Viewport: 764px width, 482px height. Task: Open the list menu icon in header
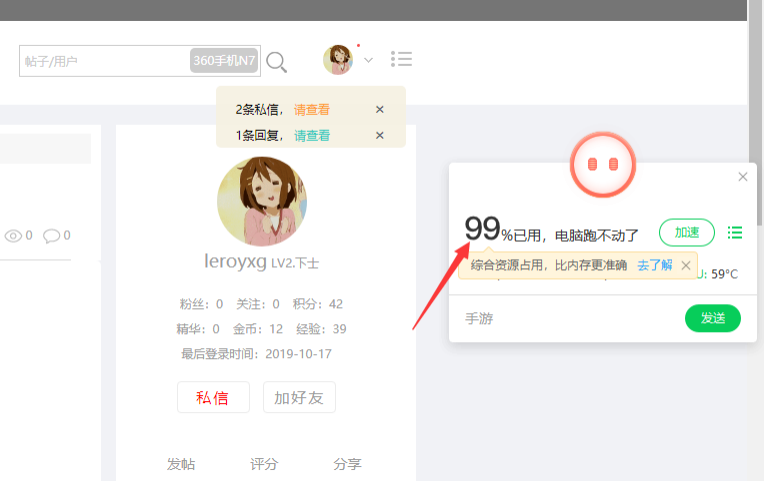[x=401, y=59]
